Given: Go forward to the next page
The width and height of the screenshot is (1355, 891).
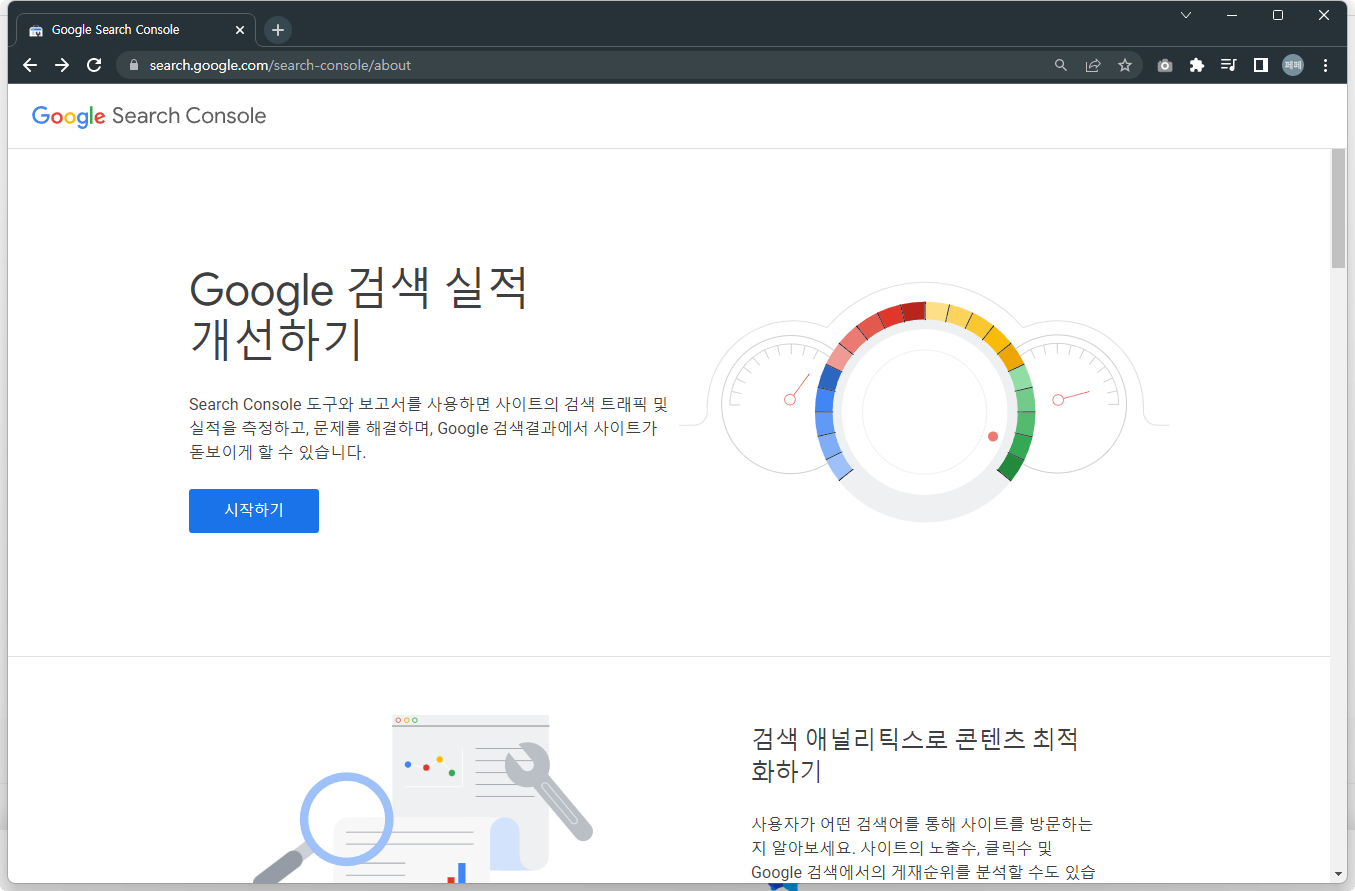Looking at the screenshot, I should (62, 65).
